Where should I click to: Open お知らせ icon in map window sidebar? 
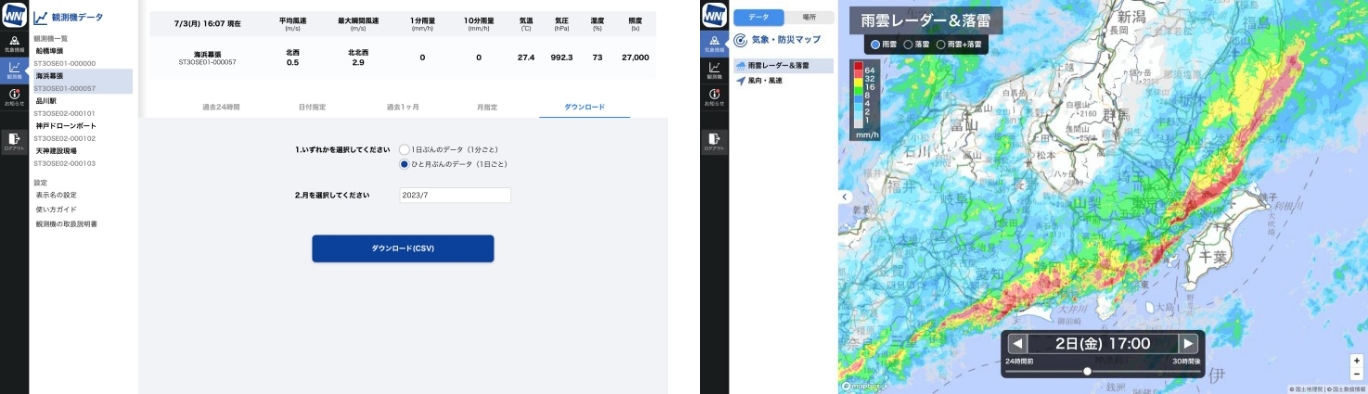pyautogui.click(x=714, y=97)
